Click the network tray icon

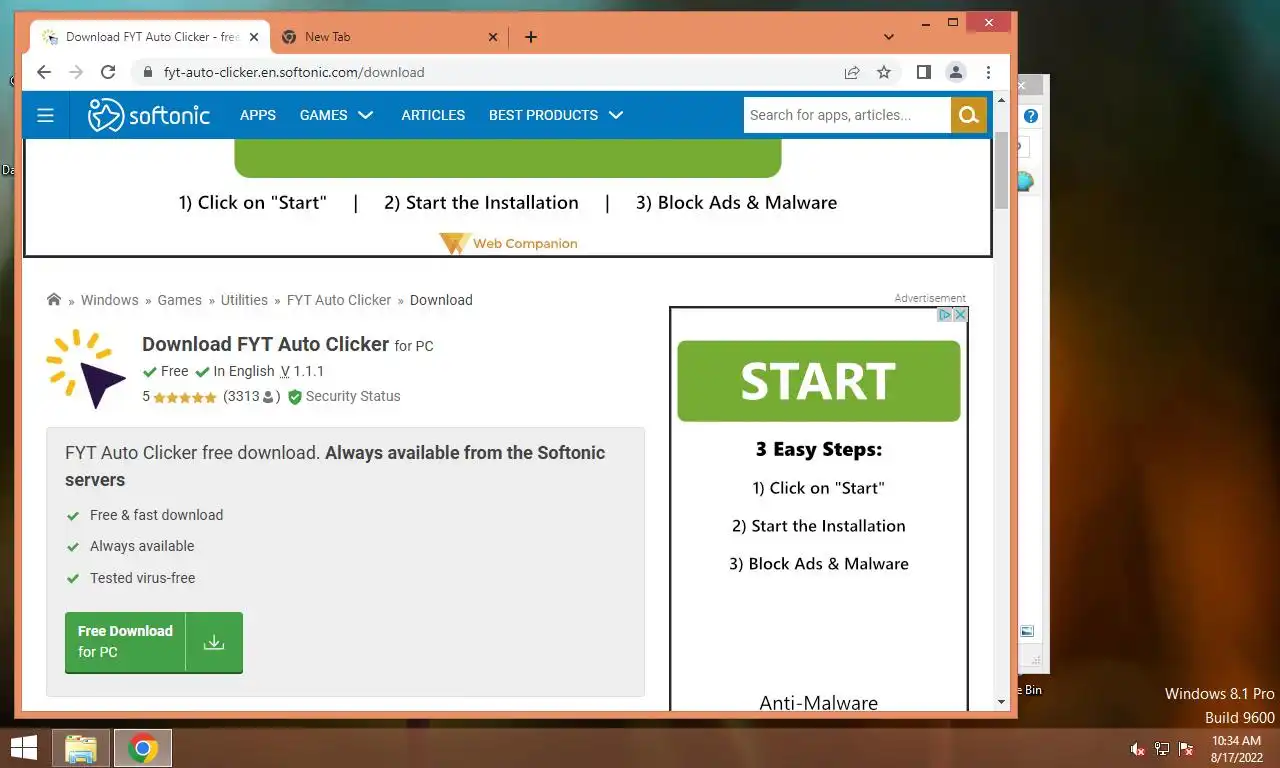tap(1162, 749)
